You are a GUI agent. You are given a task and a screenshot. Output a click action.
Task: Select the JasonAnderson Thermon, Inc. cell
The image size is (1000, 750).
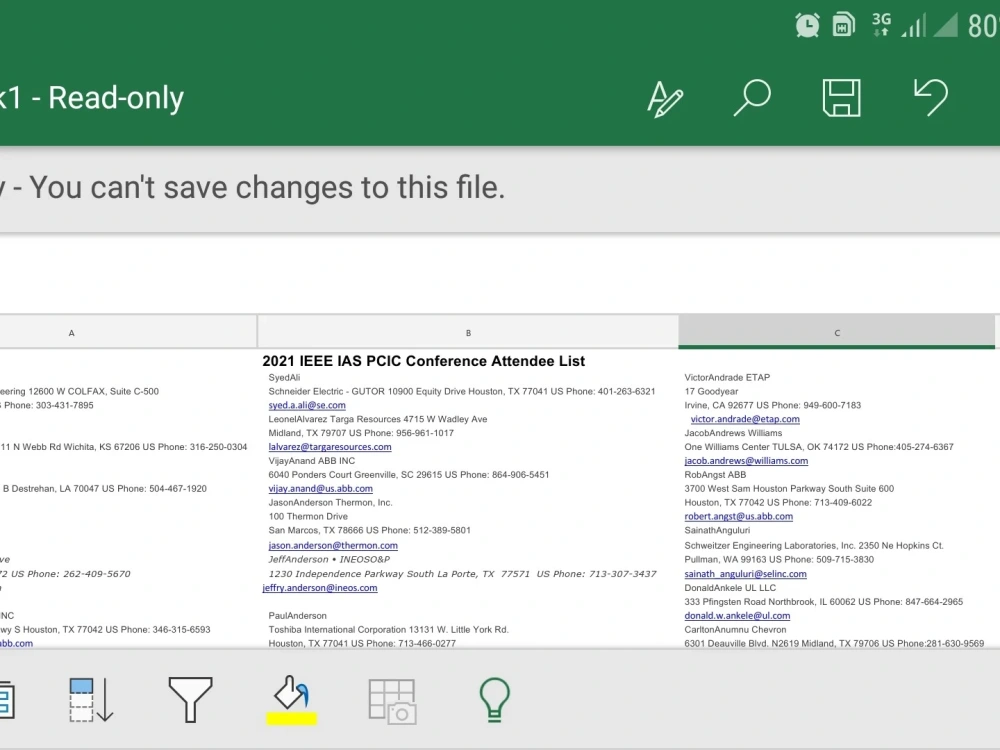330,503
